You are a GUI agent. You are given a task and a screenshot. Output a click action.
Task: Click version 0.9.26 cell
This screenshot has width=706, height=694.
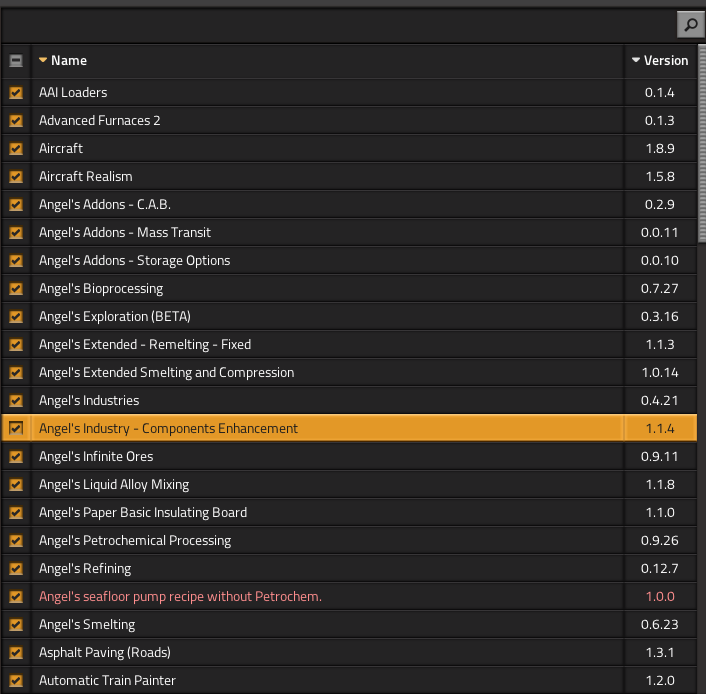click(660, 540)
